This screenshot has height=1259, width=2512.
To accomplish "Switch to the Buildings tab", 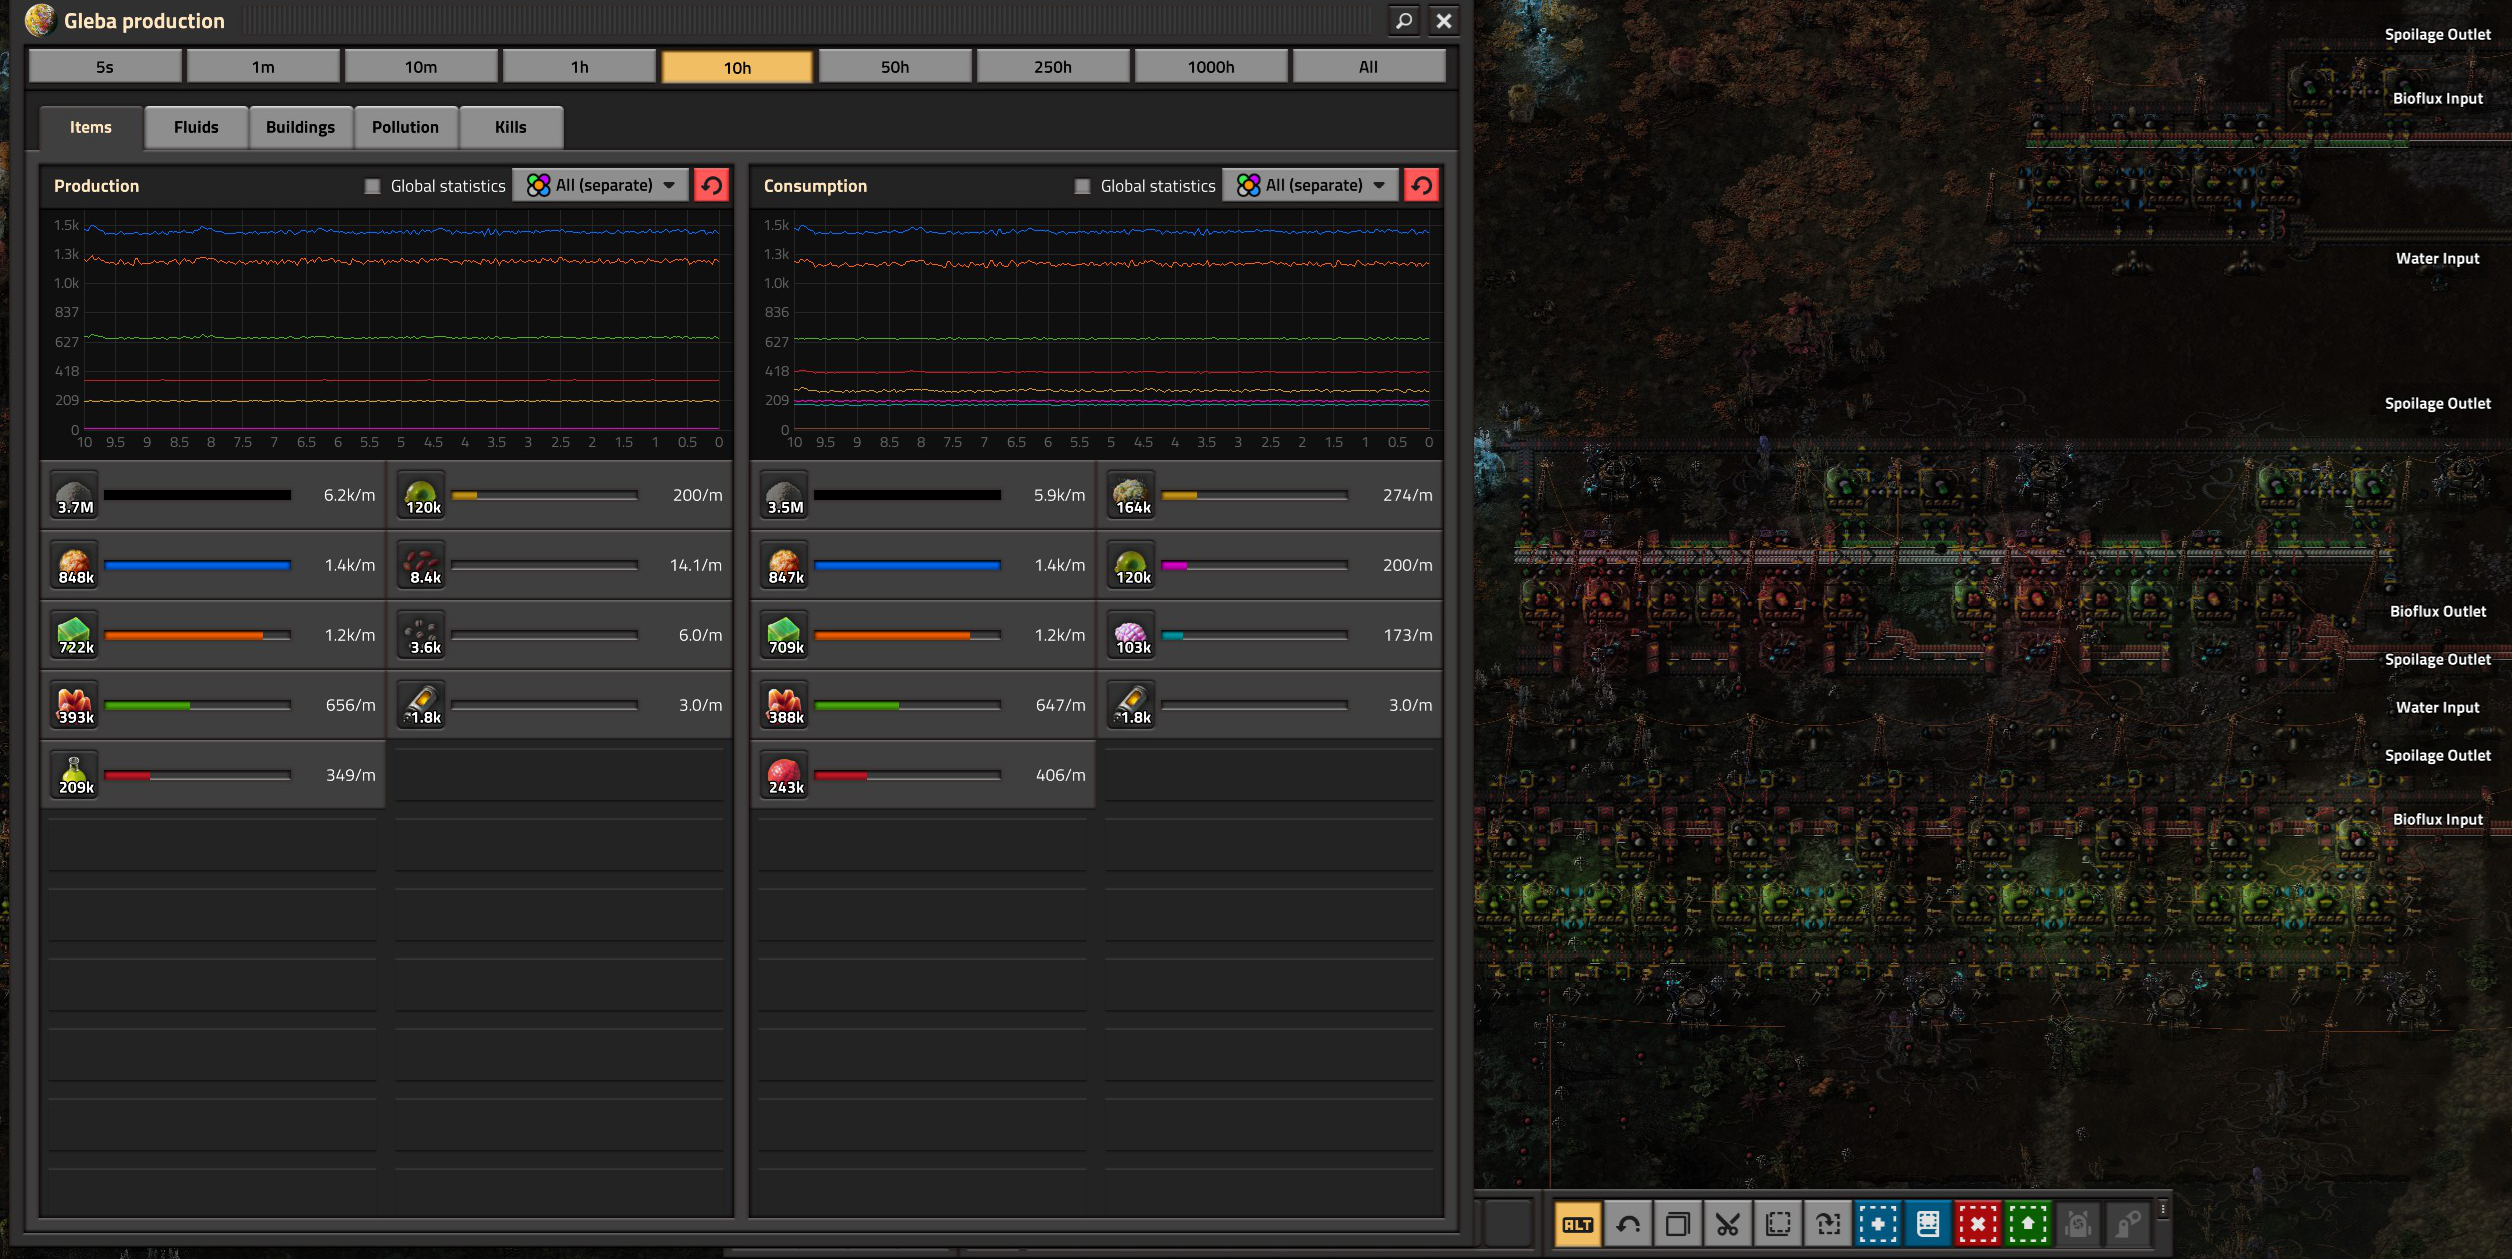I will click(x=300, y=127).
